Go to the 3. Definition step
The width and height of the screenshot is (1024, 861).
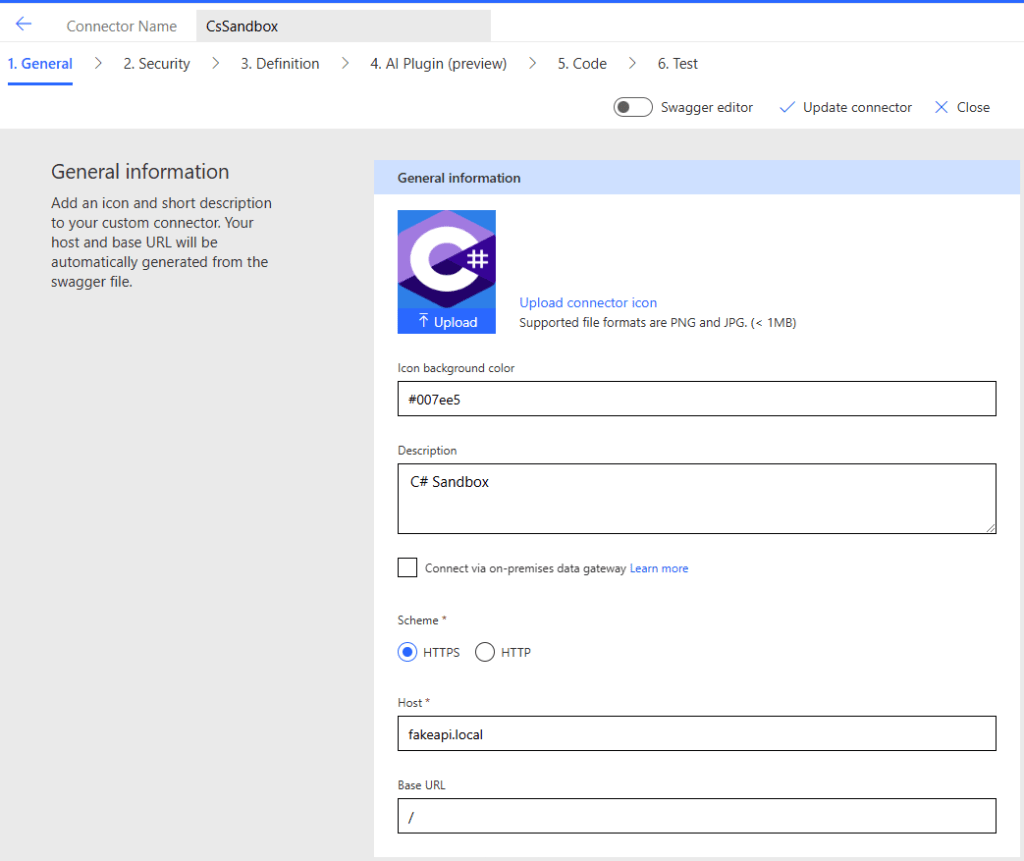click(x=280, y=64)
